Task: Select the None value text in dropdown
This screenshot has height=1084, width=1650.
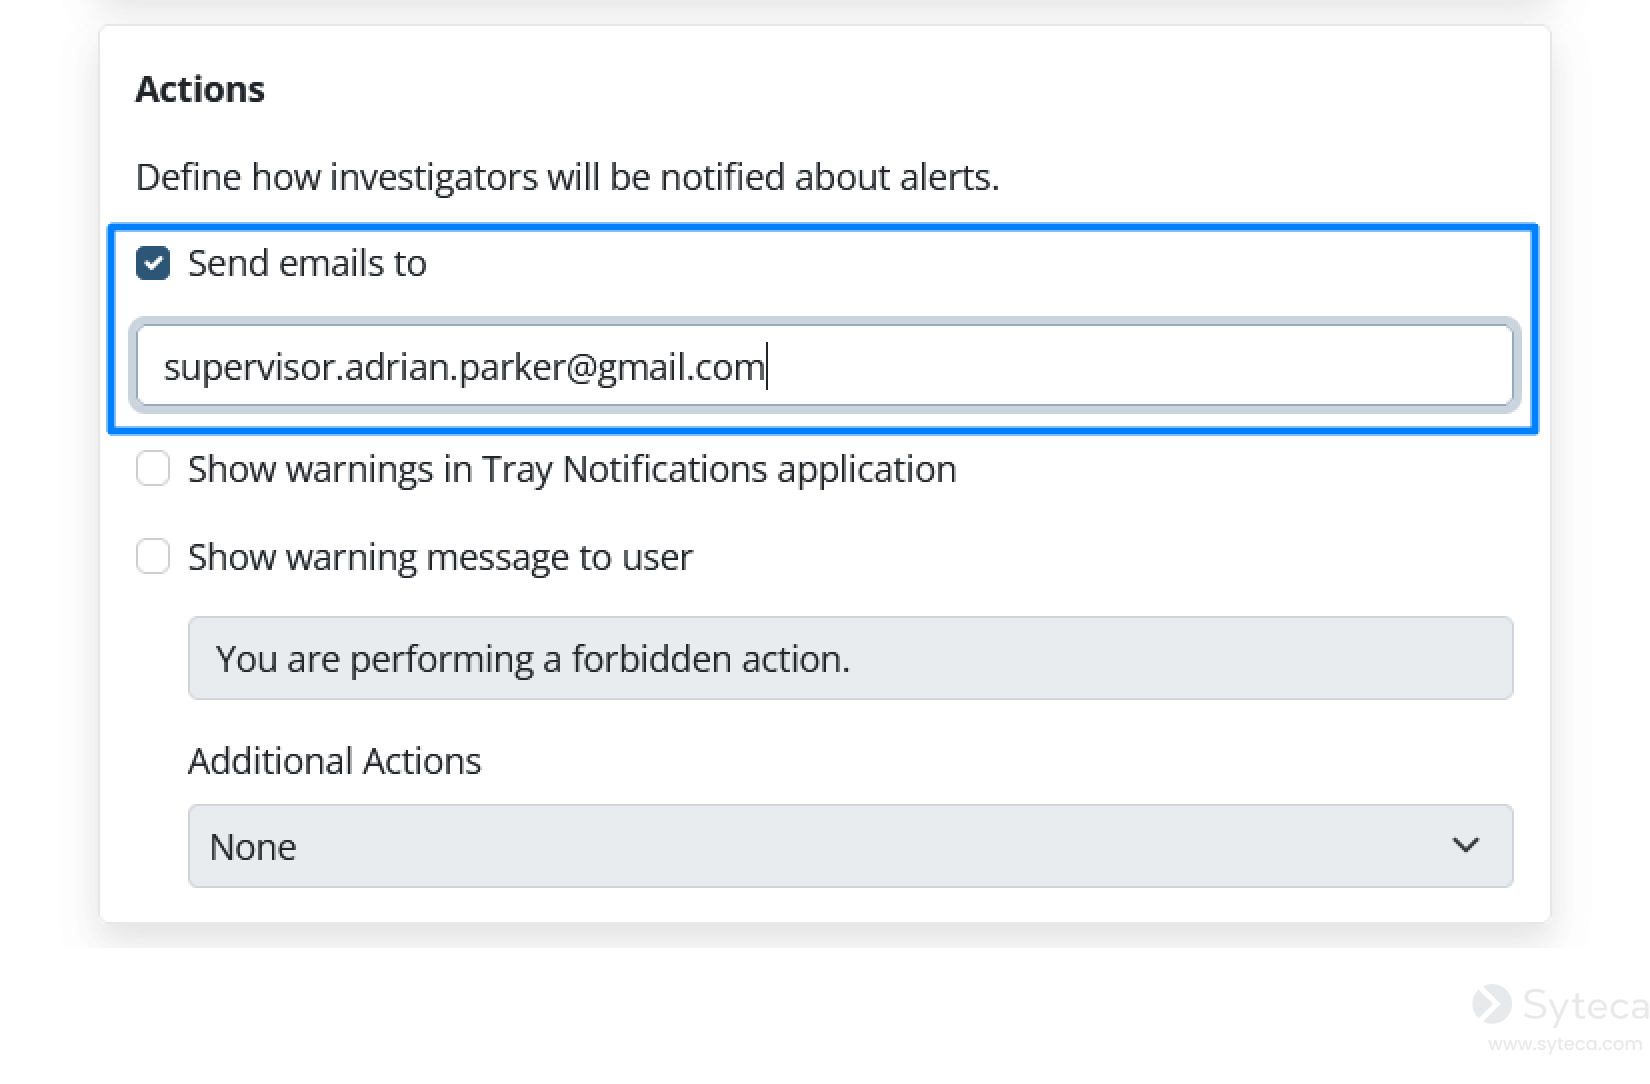Action: [253, 848]
